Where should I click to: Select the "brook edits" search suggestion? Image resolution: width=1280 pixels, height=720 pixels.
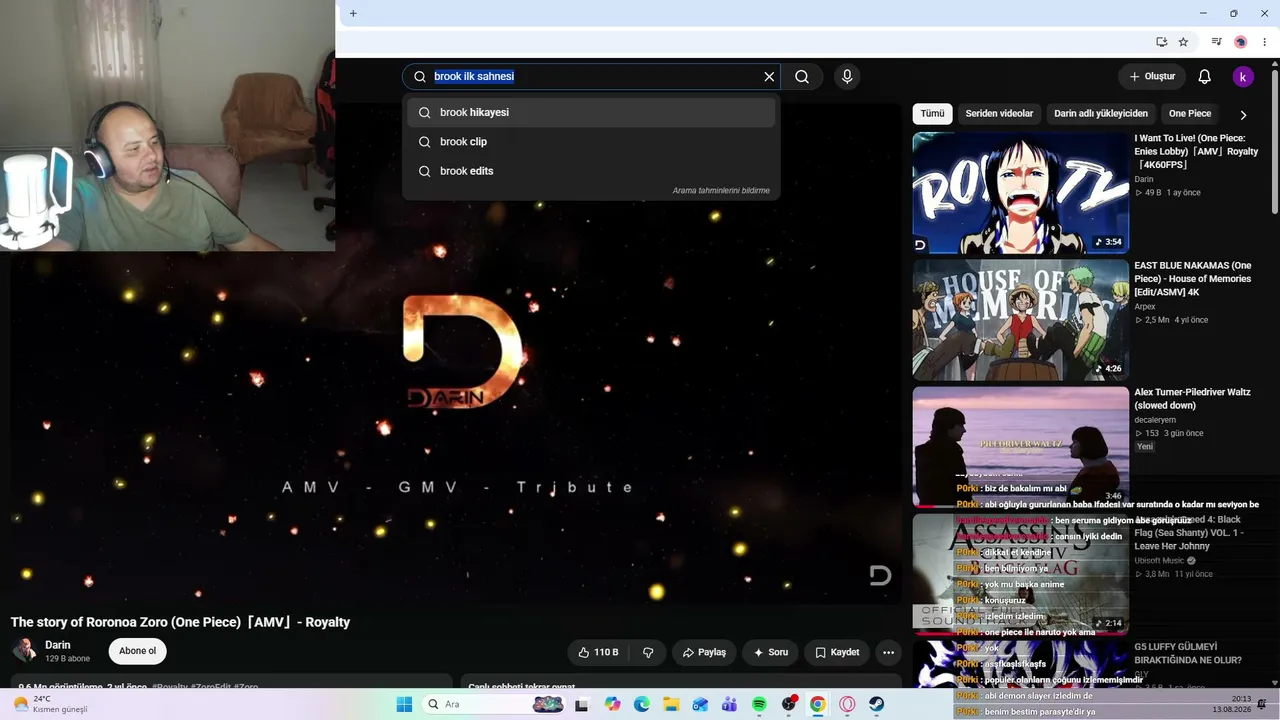pyautogui.click(x=591, y=171)
